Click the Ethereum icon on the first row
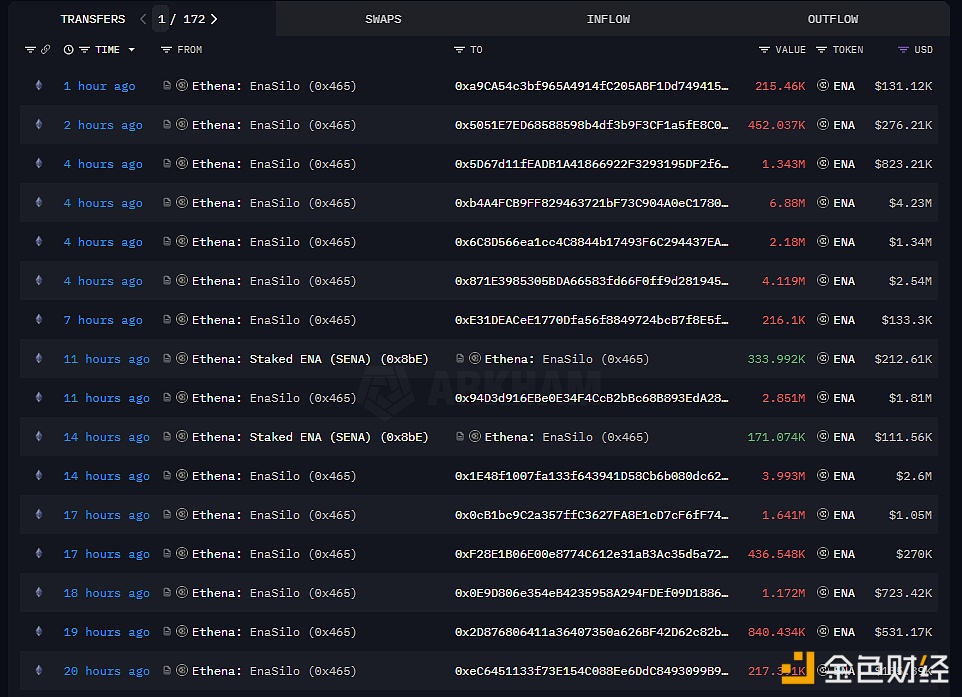The width and height of the screenshot is (962, 697). (39, 86)
